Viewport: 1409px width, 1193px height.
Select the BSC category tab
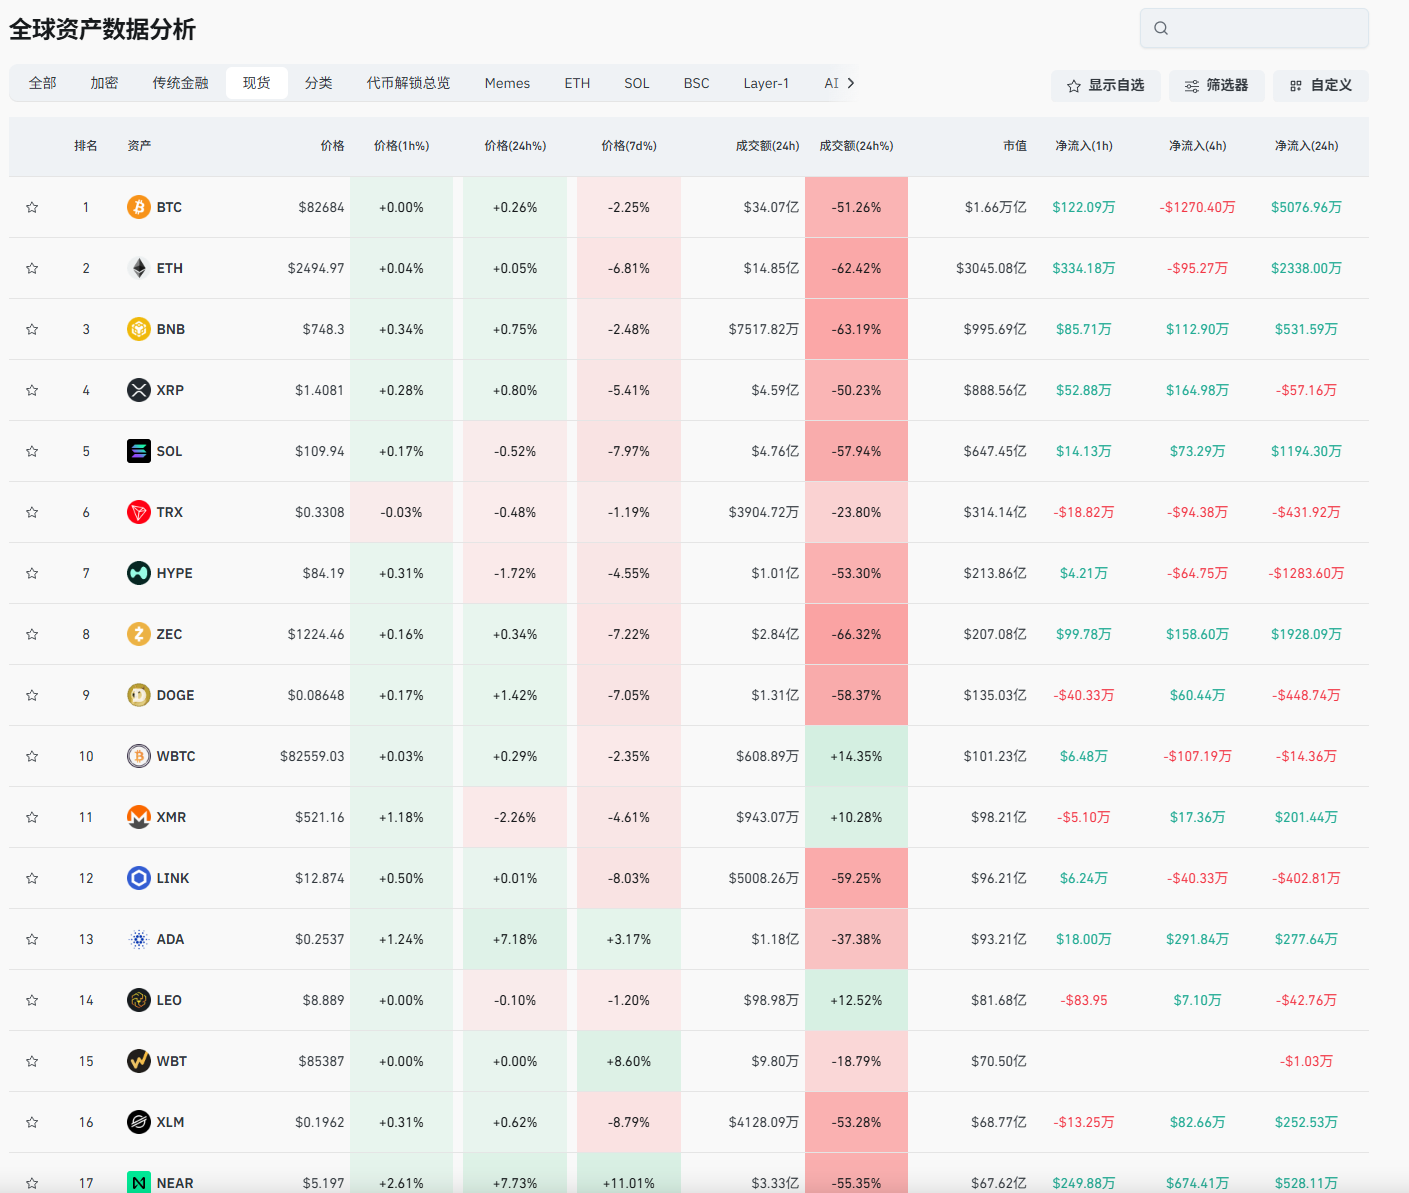point(697,83)
